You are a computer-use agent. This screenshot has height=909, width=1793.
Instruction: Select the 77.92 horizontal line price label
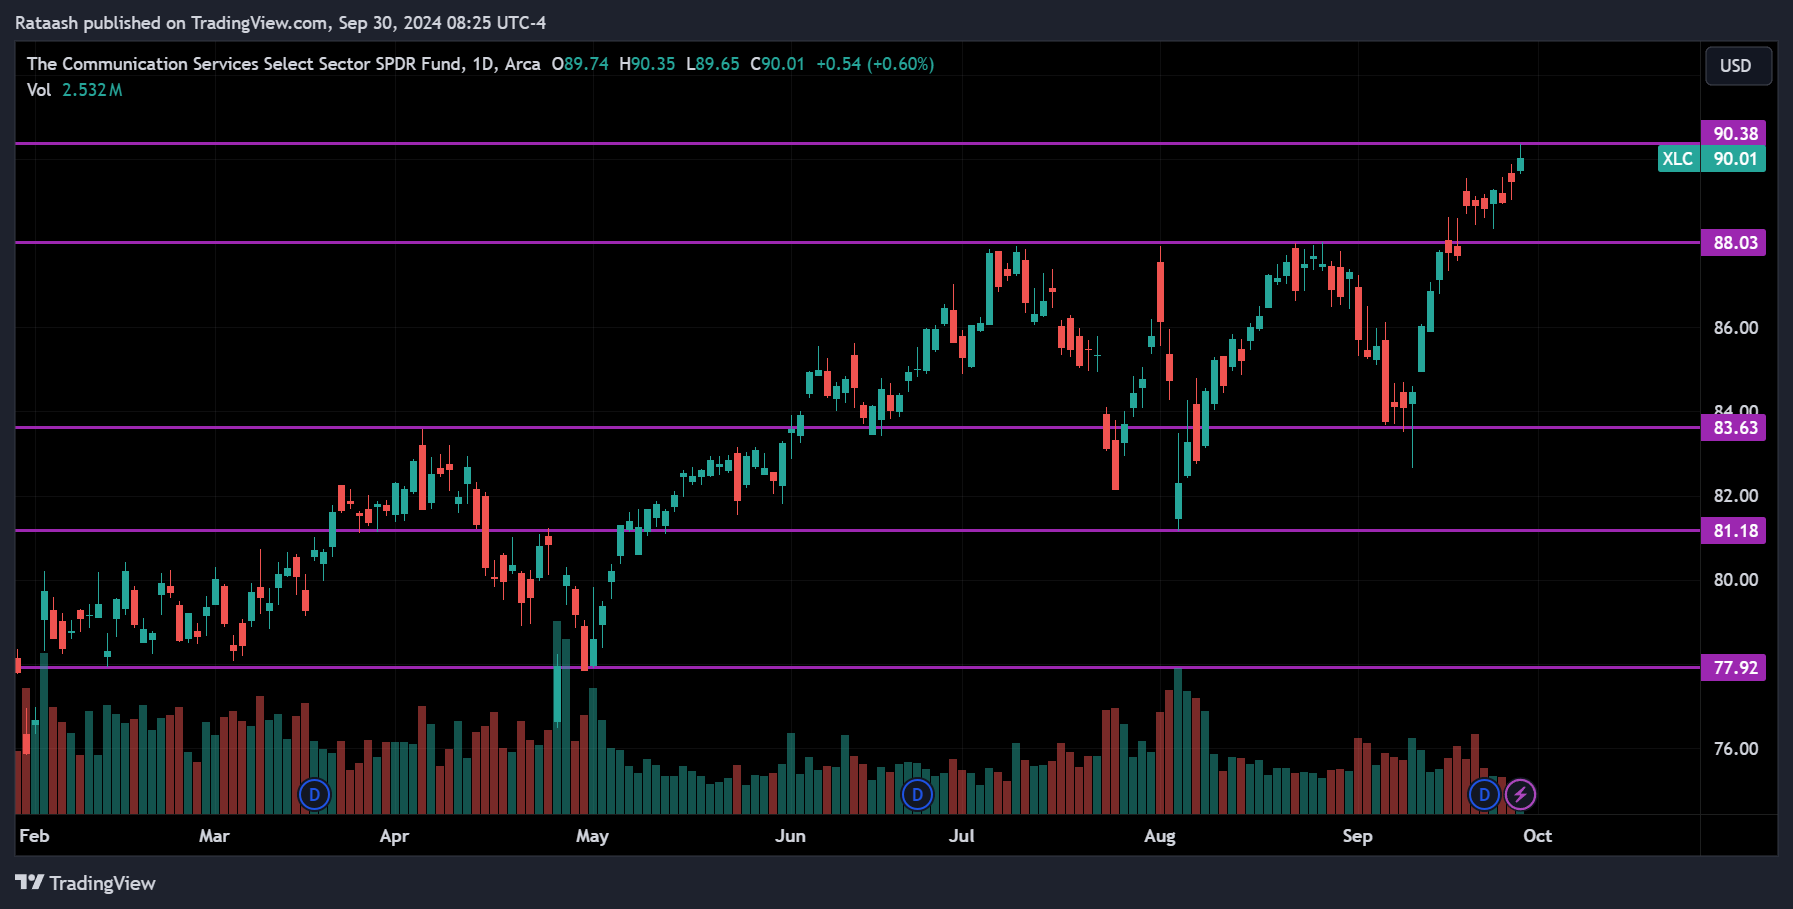click(x=1734, y=668)
